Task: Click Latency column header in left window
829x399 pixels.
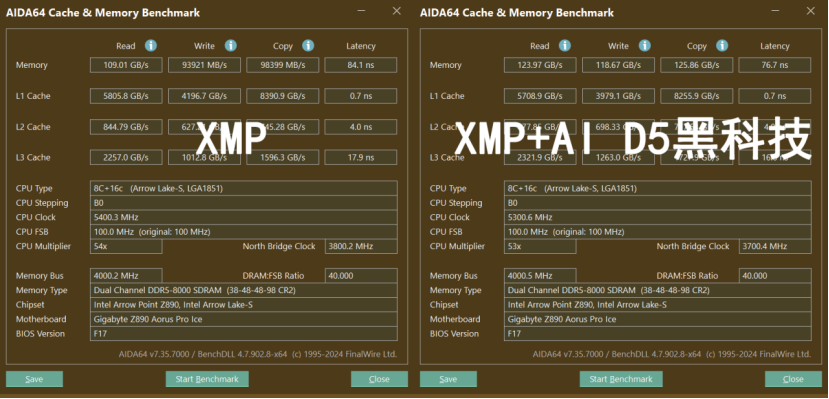Action: [x=361, y=46]
